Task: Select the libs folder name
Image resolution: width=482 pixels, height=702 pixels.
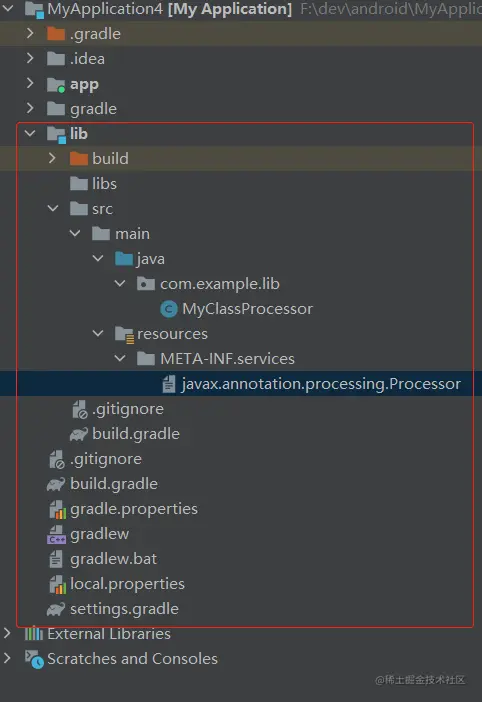Action: pyautogui.click(x=104, y=184)
